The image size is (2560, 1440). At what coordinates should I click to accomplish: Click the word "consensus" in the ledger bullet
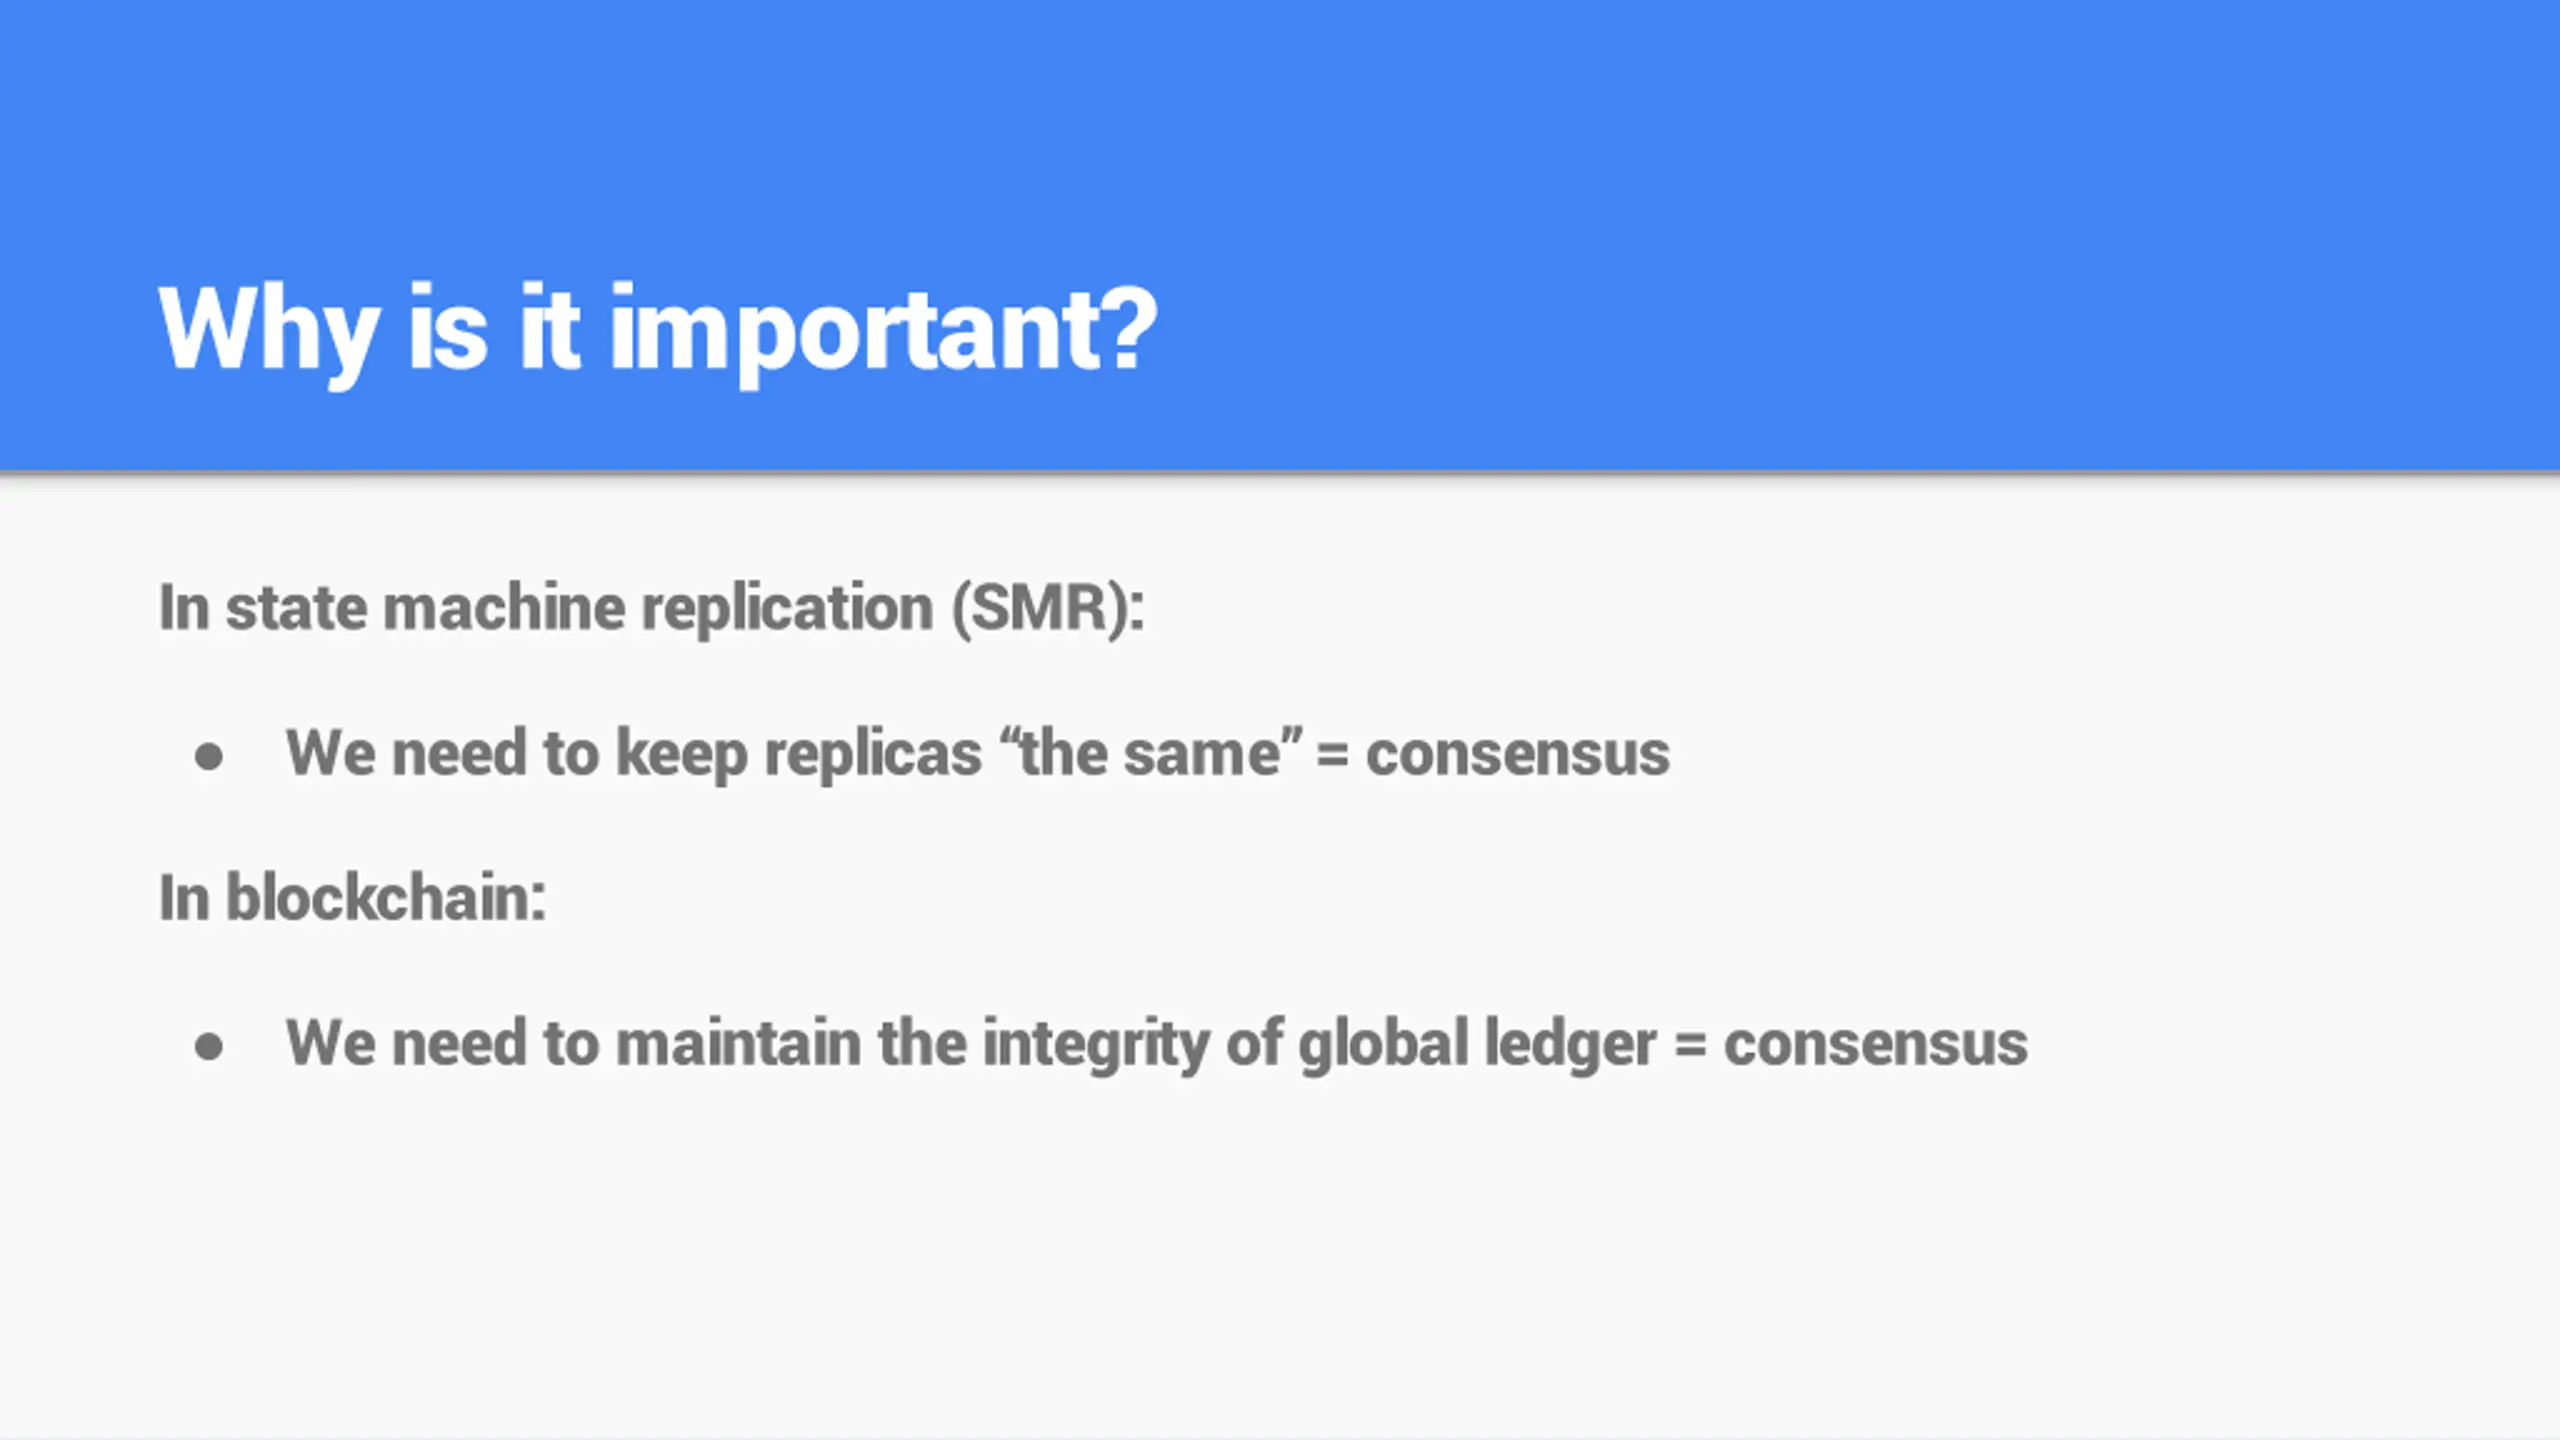click(1876, 1044)
